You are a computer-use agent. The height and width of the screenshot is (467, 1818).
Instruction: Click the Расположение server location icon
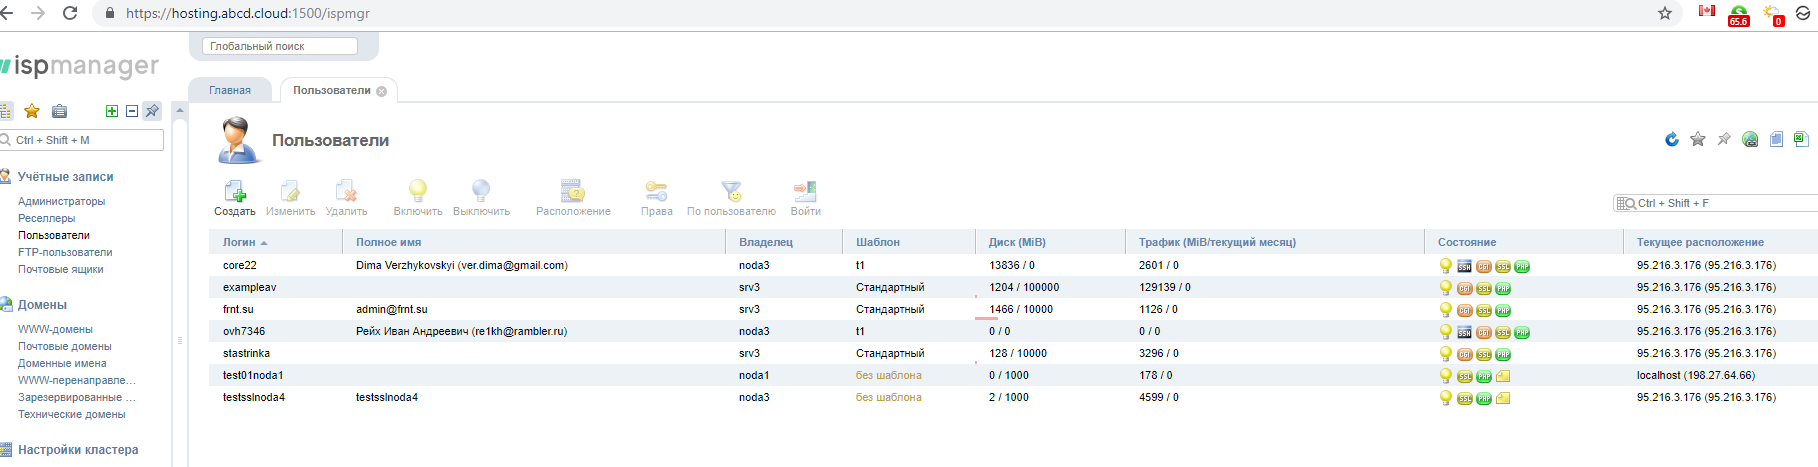[x=573, y=192]
